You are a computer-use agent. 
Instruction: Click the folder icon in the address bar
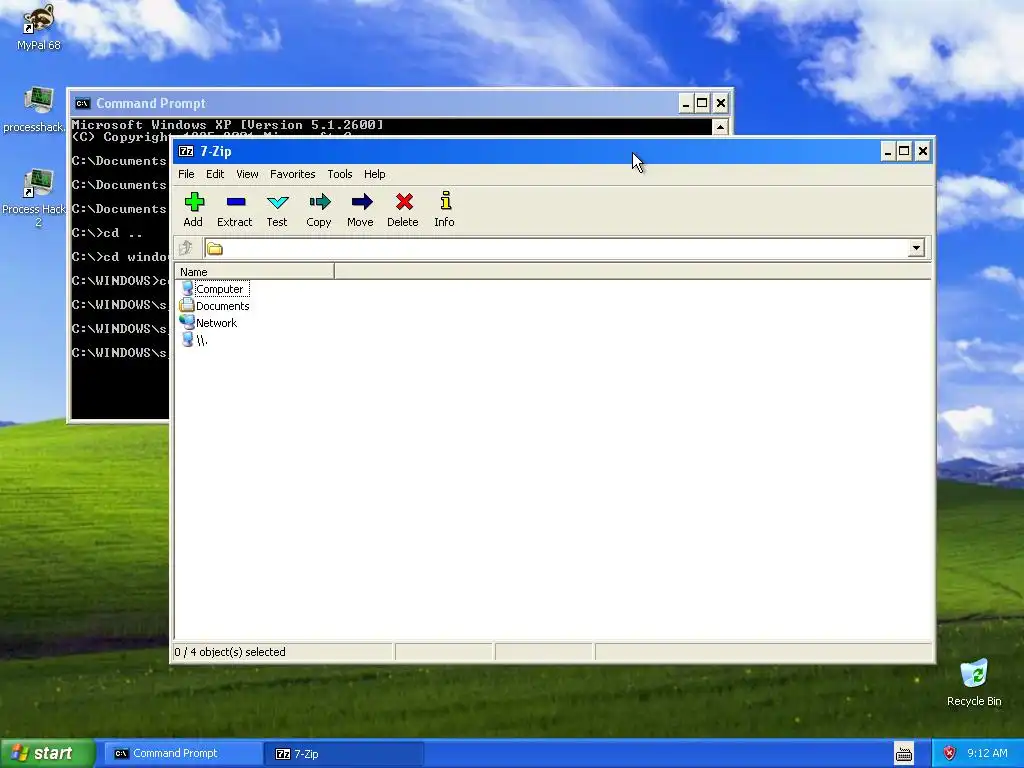tap(215, 249)
